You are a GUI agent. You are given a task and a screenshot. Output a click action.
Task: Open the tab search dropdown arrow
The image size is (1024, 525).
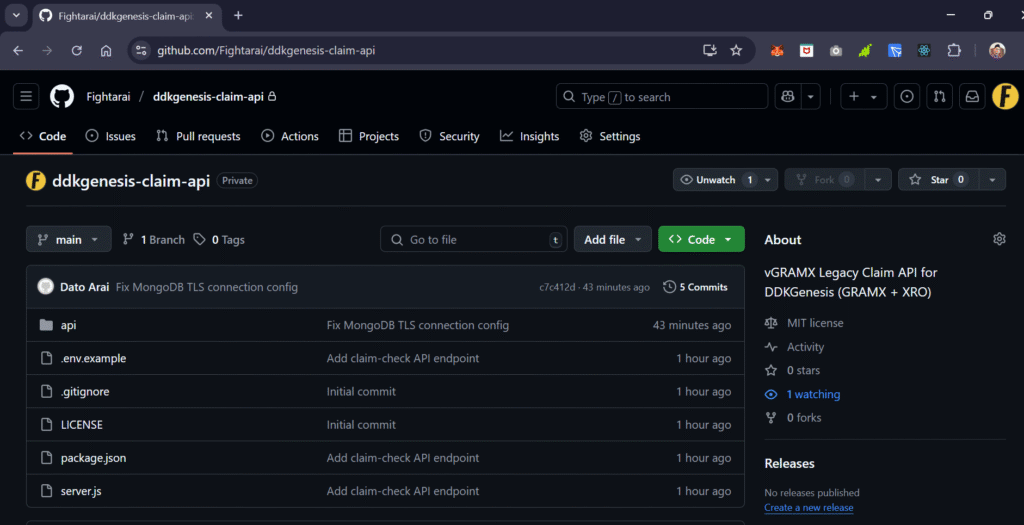[x=16, y=16]
